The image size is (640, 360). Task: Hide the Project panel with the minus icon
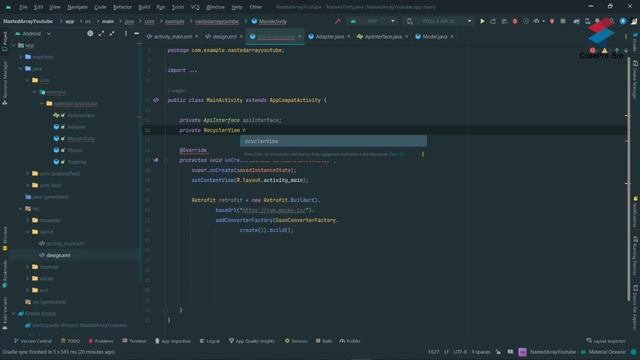click(137, 33)
